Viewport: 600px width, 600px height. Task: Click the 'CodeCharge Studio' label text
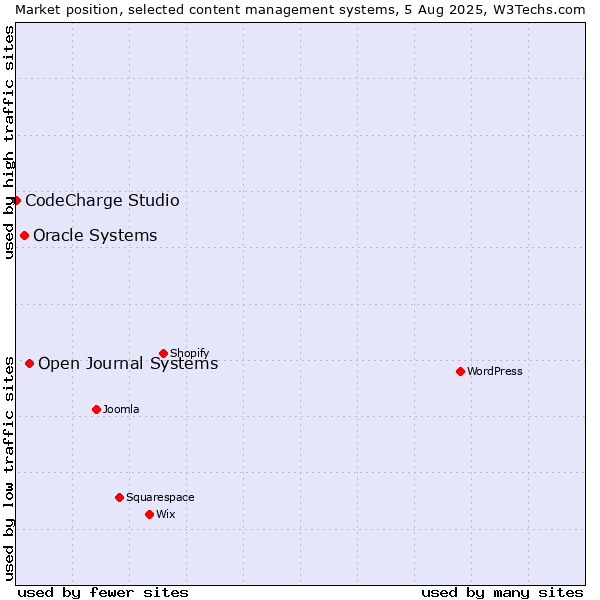pos(102,201)
